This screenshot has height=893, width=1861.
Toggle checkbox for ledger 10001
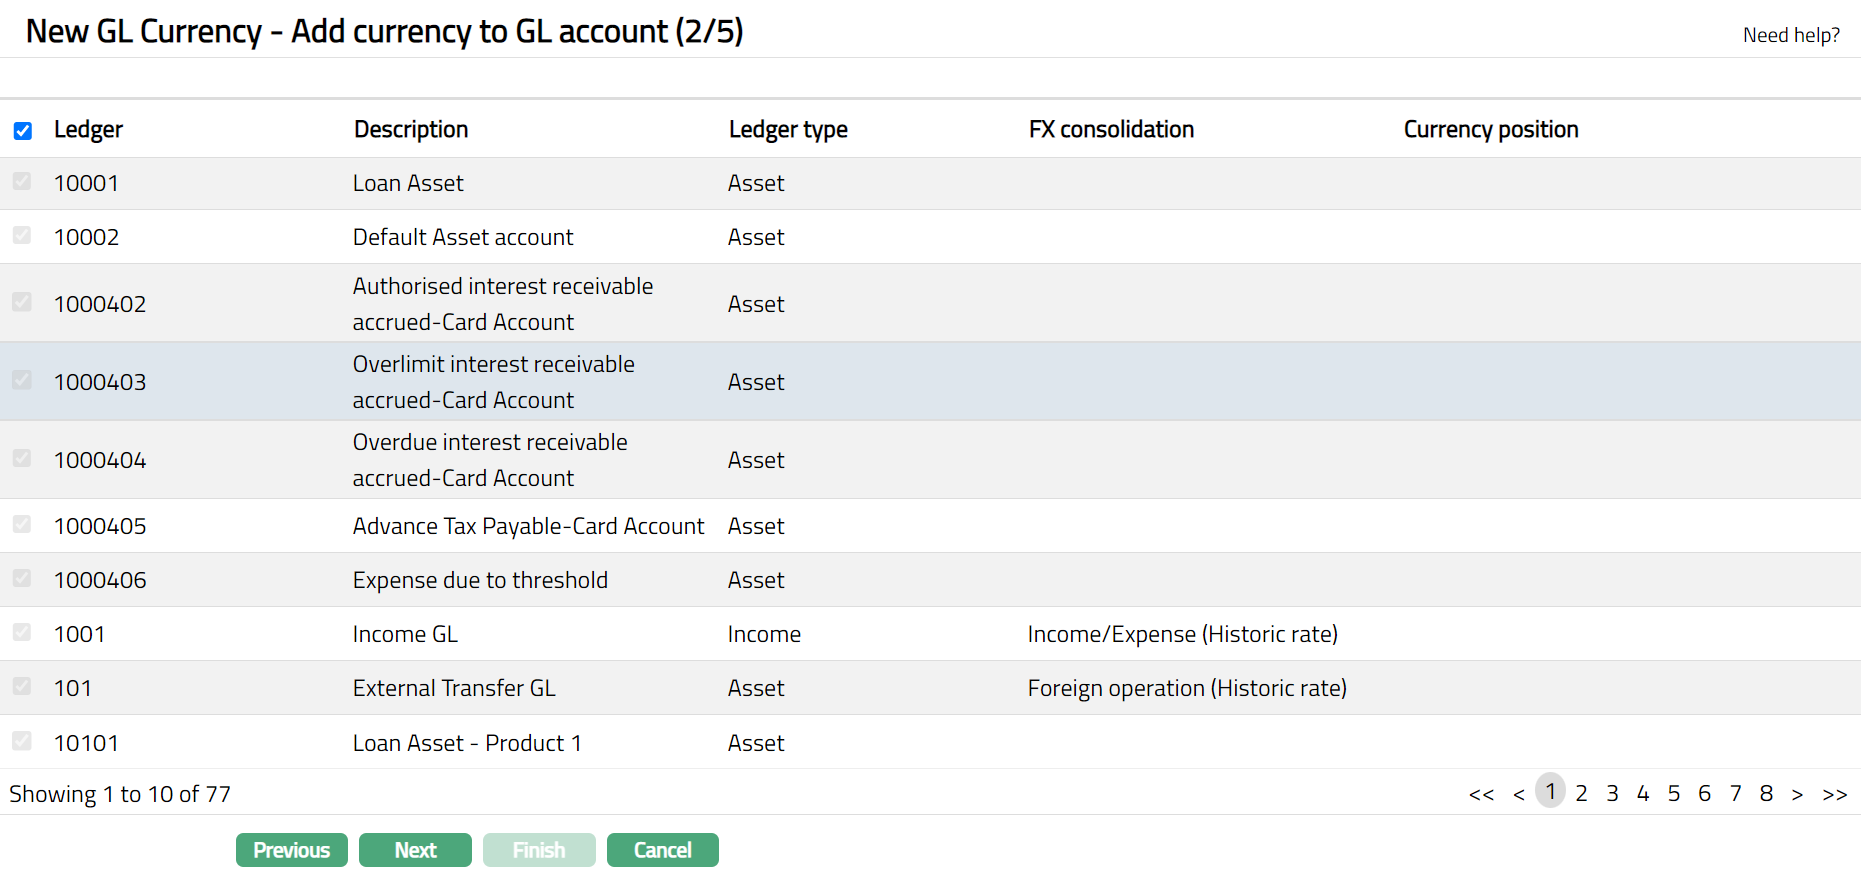pyautogui.click(x=22, y=182)
